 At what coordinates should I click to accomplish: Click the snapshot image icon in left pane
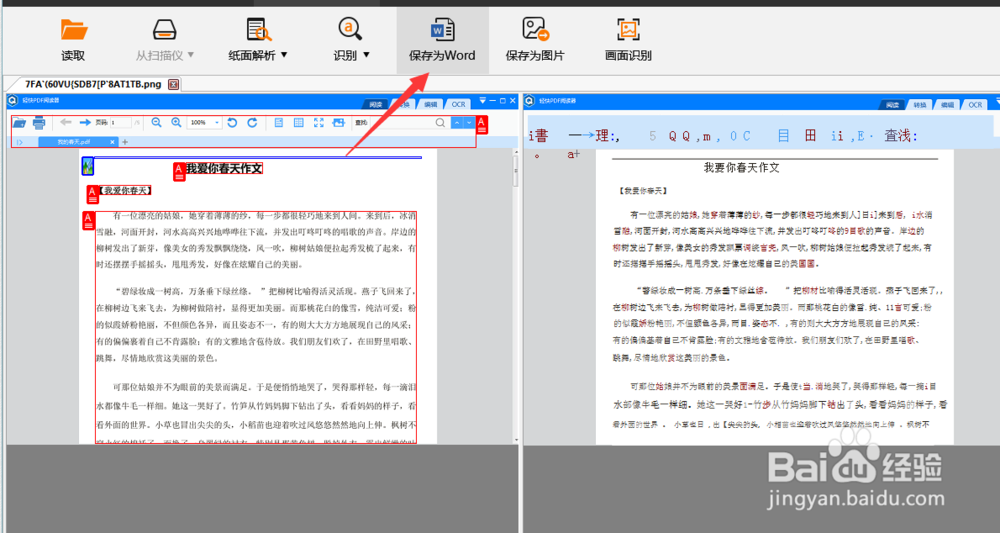coord(339,122)
